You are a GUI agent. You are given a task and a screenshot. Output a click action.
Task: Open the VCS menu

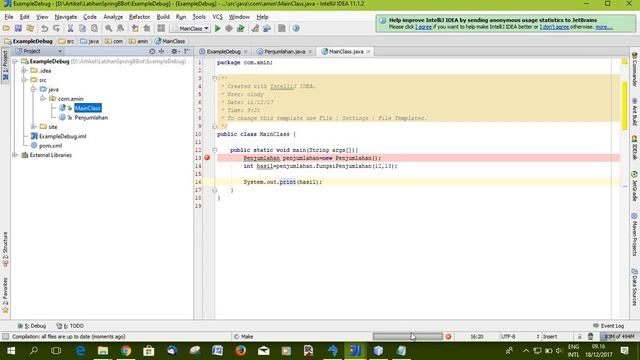pos(217,17)
